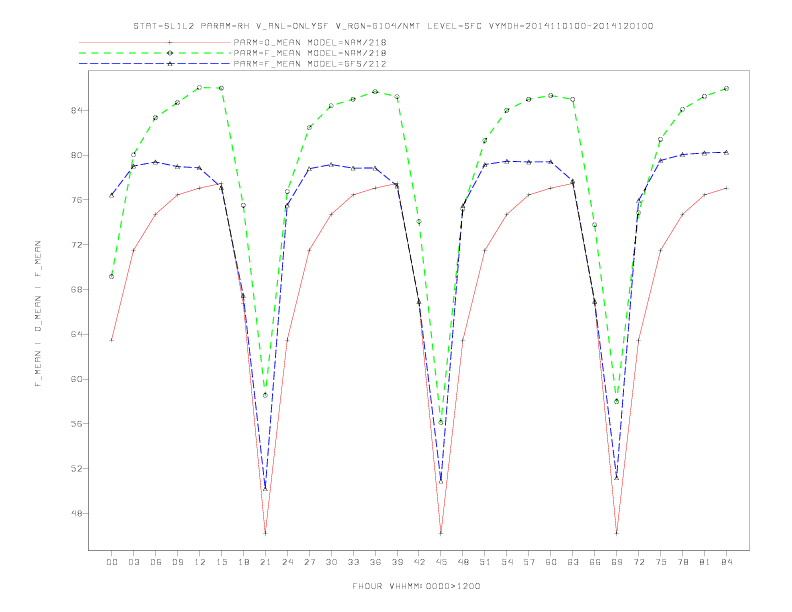This screenshot has height=612, width=792.
Task: Click green circle marker at hour 84
Action: point(727,88)
